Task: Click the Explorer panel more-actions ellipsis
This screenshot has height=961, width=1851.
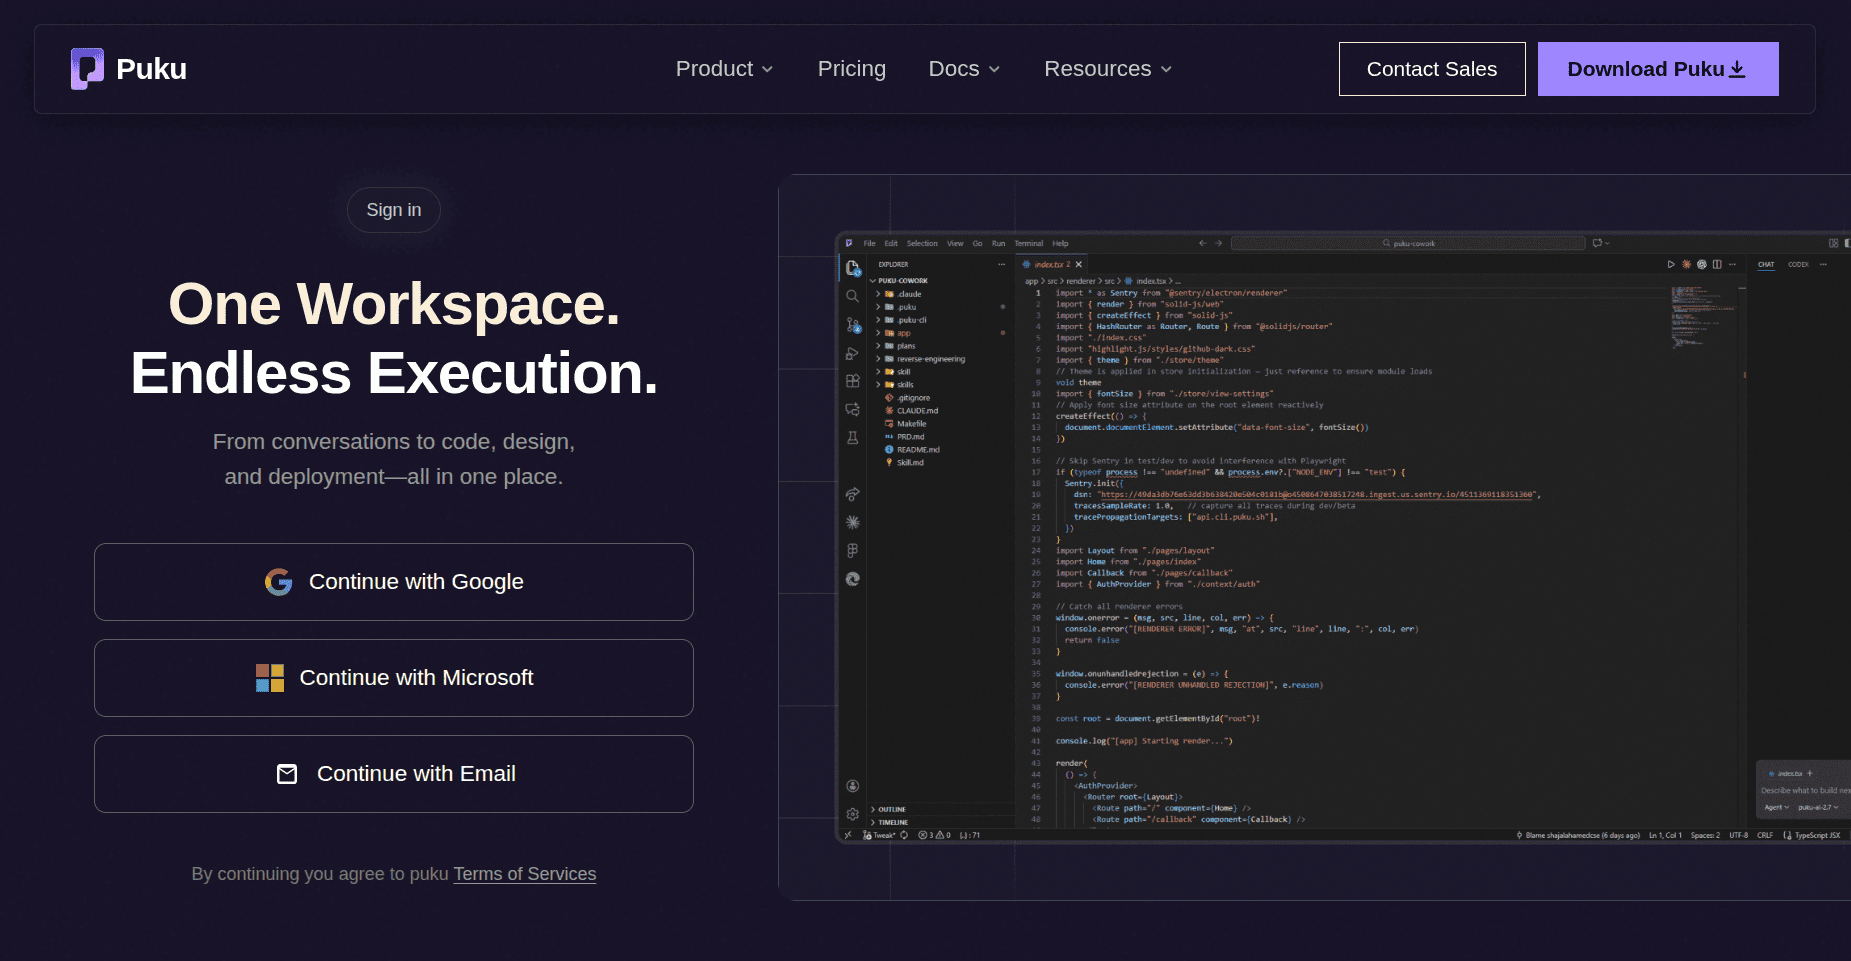Action: pyautogui.click(x=1001, y=265)
